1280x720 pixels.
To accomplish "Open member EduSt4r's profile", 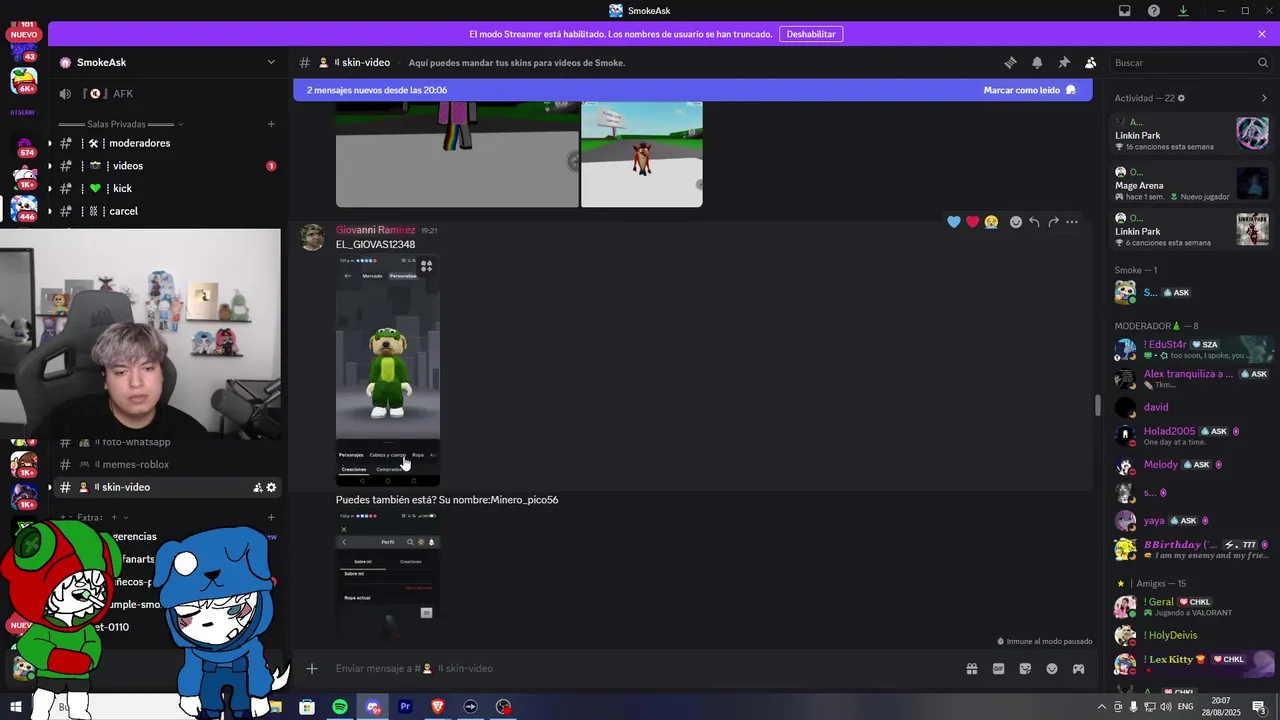I will click(1192, 349).
